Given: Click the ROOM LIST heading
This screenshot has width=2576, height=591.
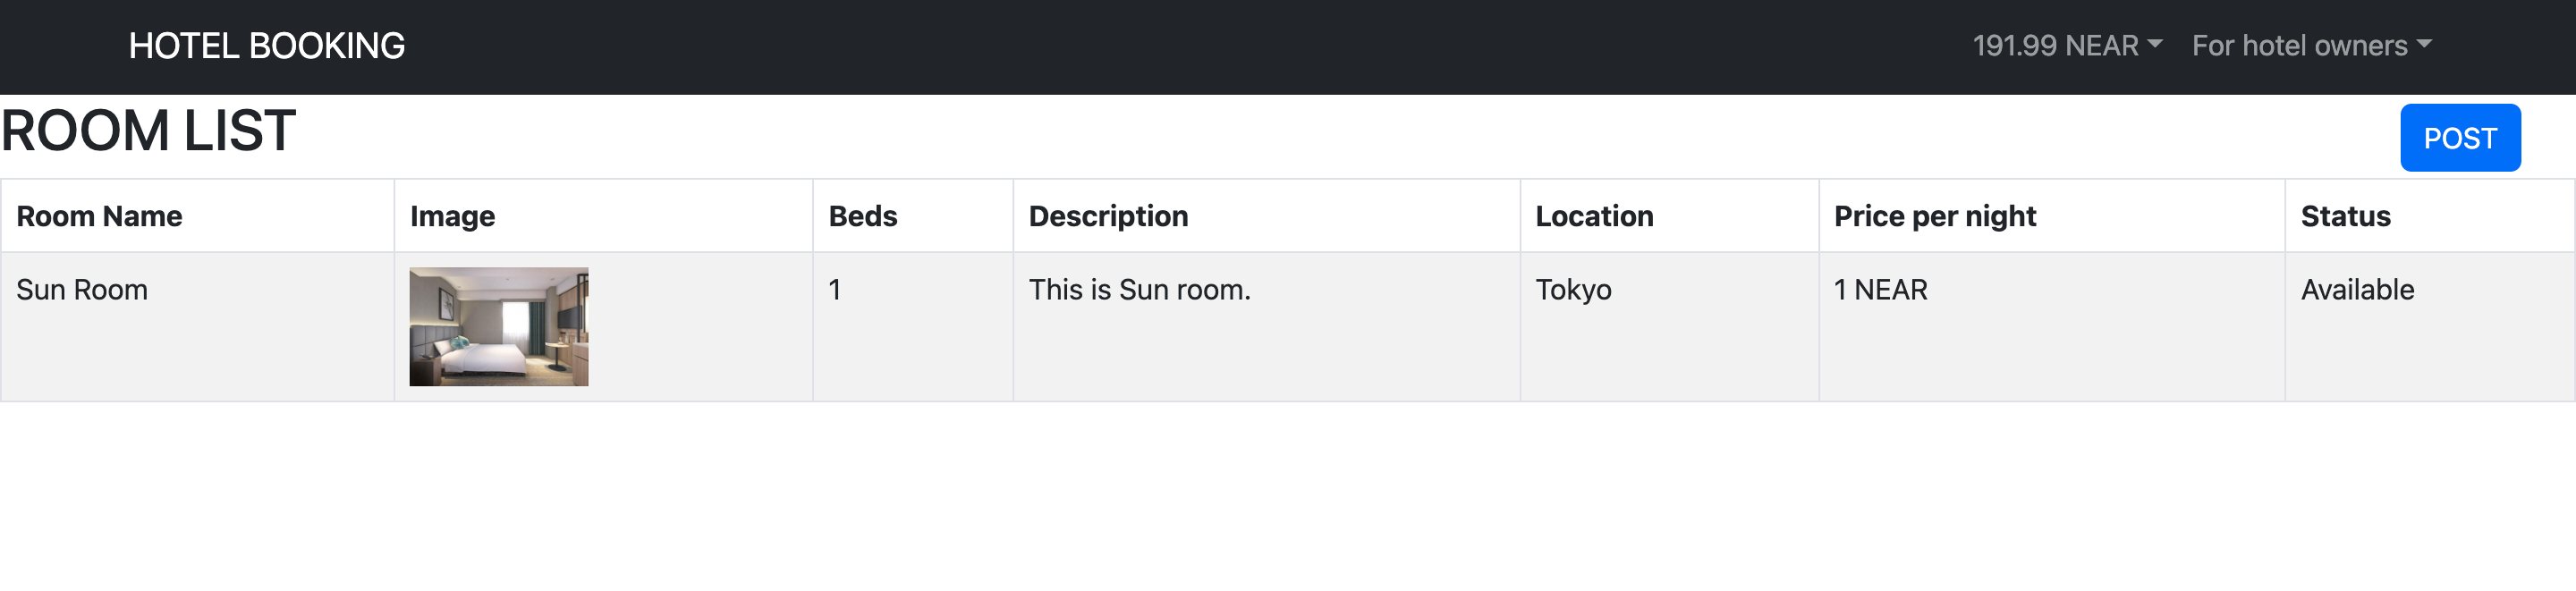Looking at the screenshot, I should pos(148,131).
